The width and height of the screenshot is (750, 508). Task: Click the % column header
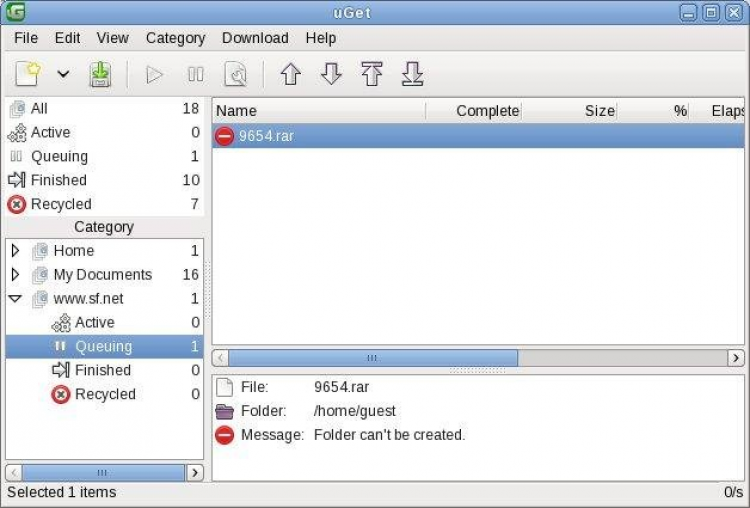(653, 111)
